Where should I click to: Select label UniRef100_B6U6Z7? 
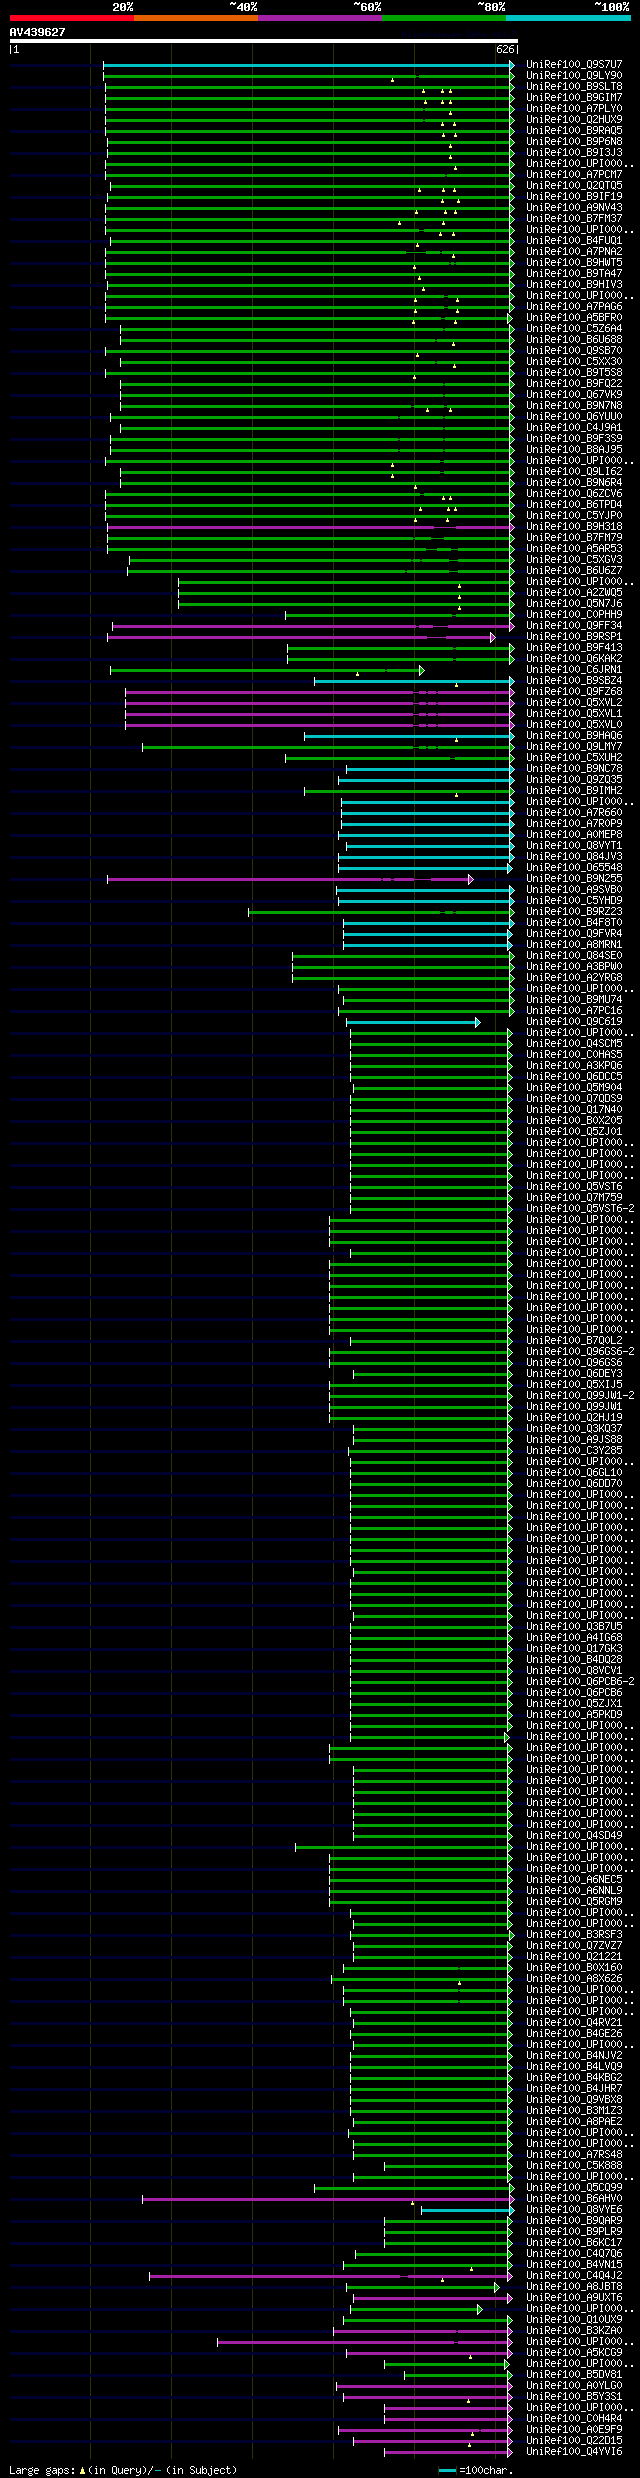point(574,571)
